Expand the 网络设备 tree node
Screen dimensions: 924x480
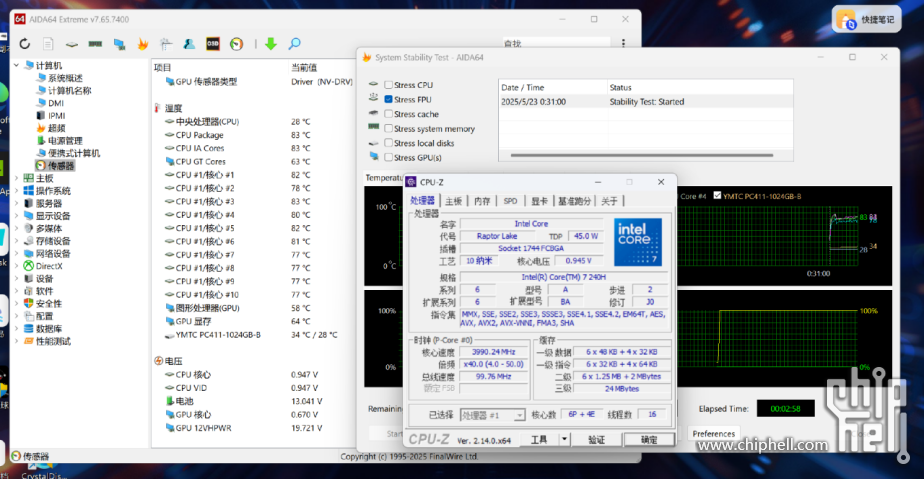point(16,253)
